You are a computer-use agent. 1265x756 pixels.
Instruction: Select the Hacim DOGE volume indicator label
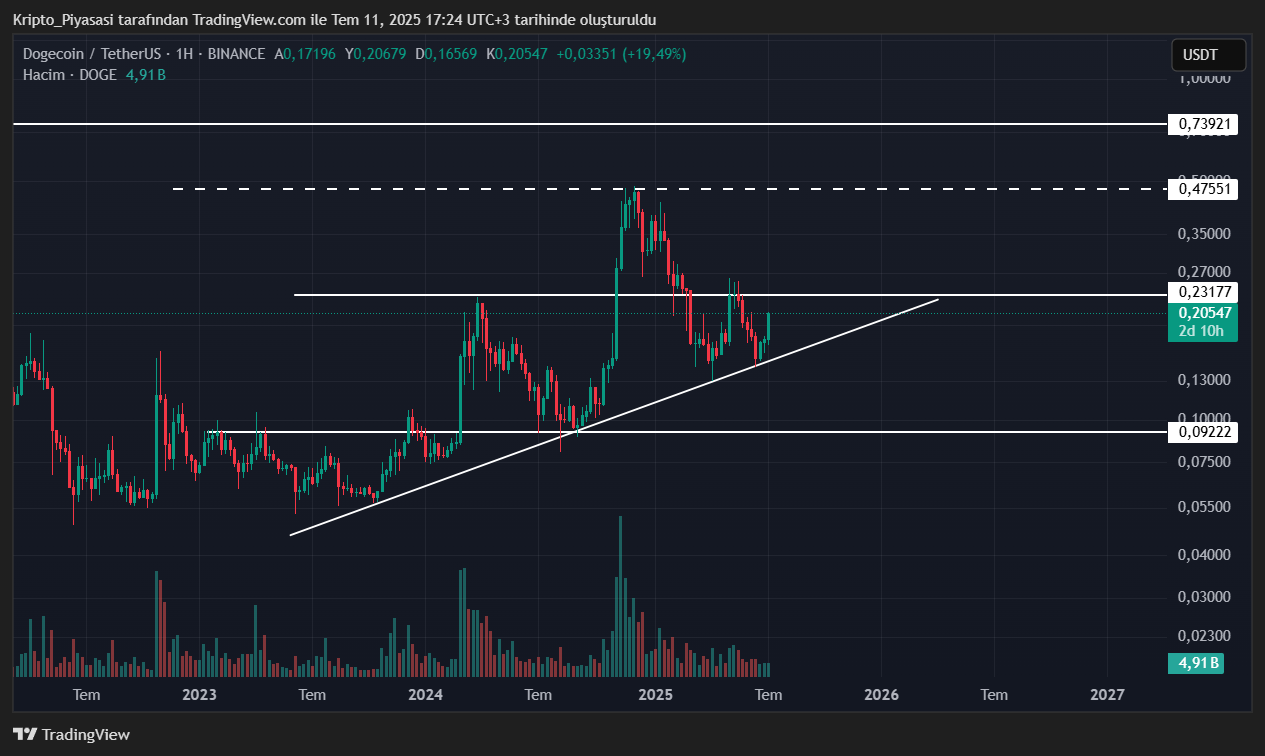click(70, 75)
